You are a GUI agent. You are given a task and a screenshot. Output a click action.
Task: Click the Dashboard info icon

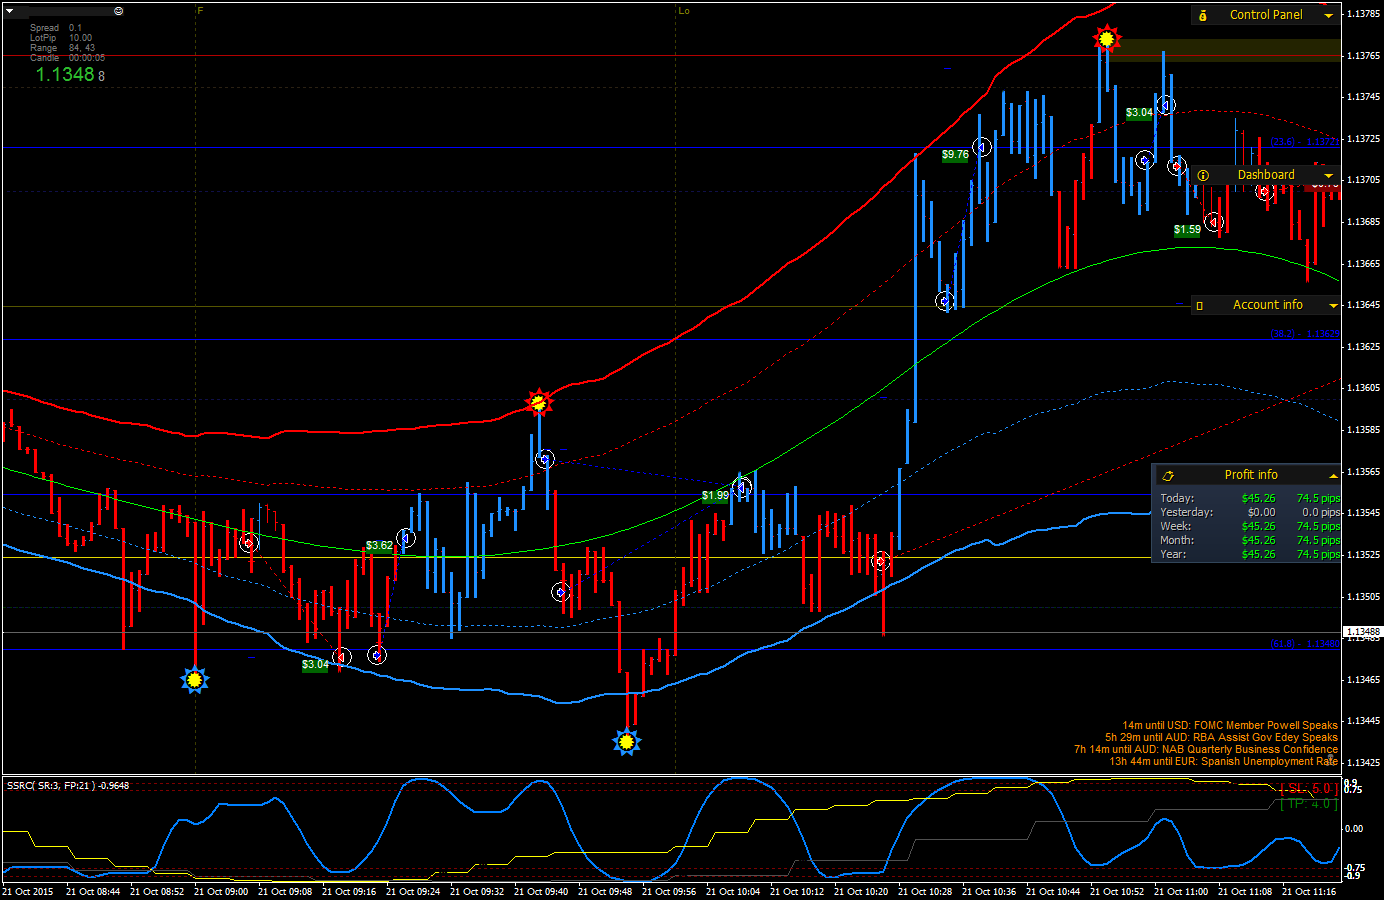1203,175
